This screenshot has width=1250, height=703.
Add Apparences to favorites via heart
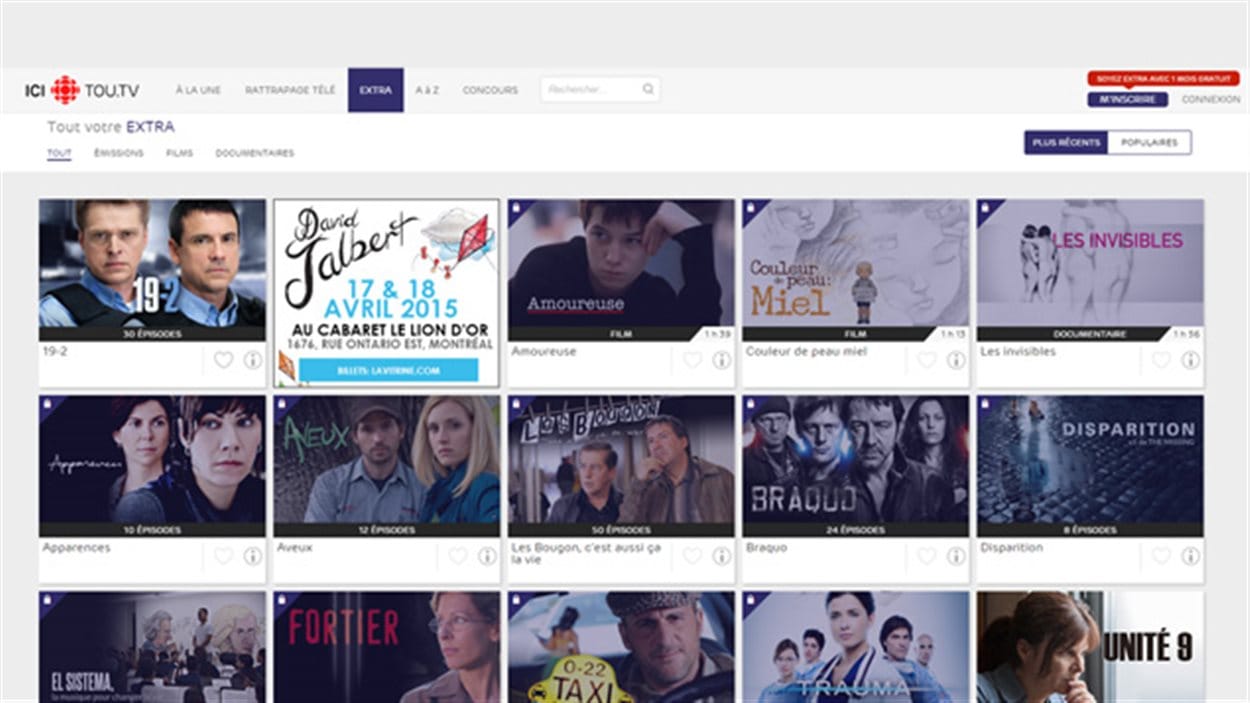tap(223, 556)
